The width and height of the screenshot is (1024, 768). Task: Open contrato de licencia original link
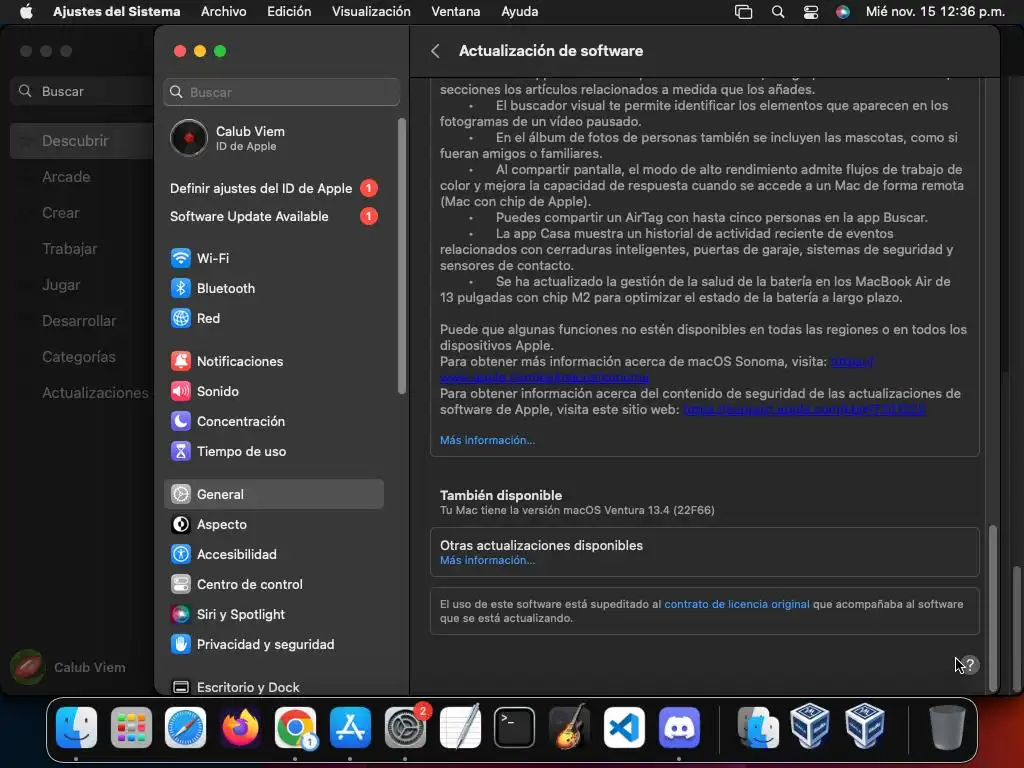[737, 604]
